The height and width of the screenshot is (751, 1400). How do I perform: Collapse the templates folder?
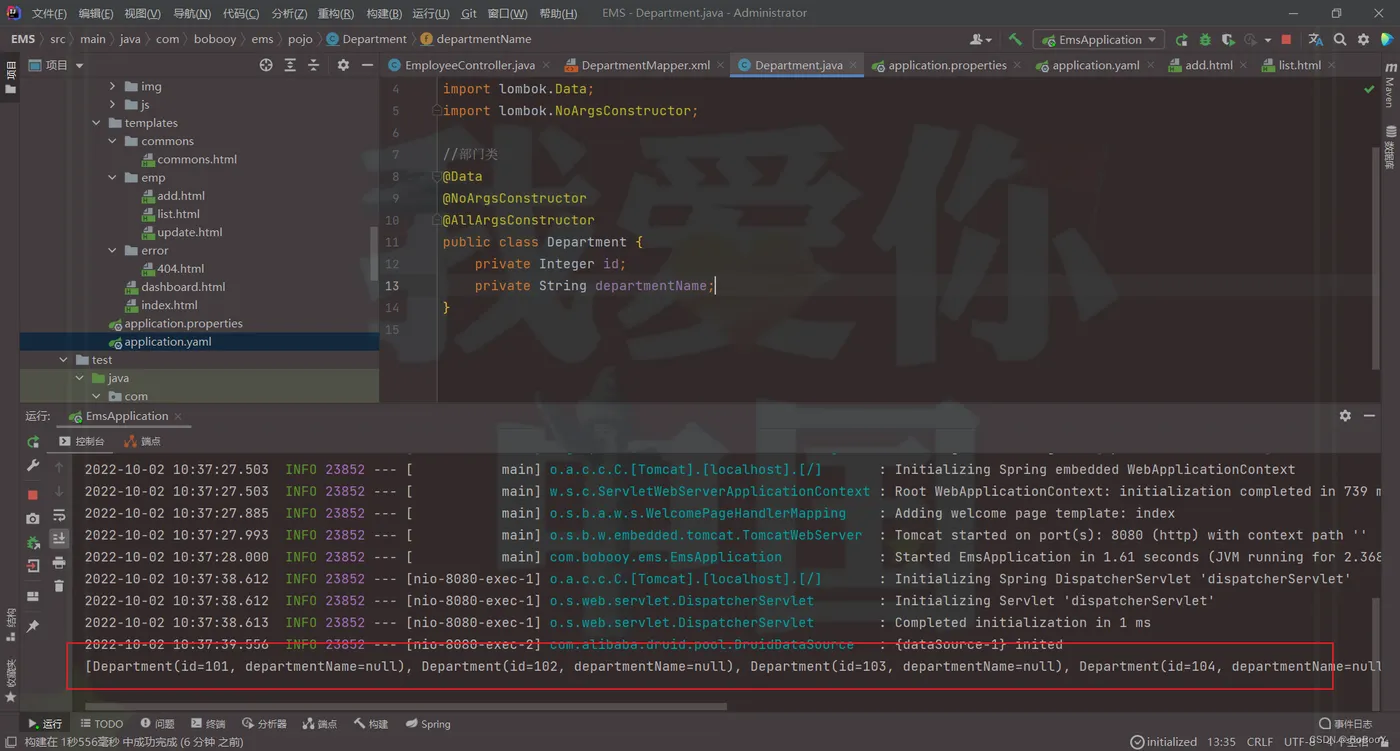coord(96,123)
